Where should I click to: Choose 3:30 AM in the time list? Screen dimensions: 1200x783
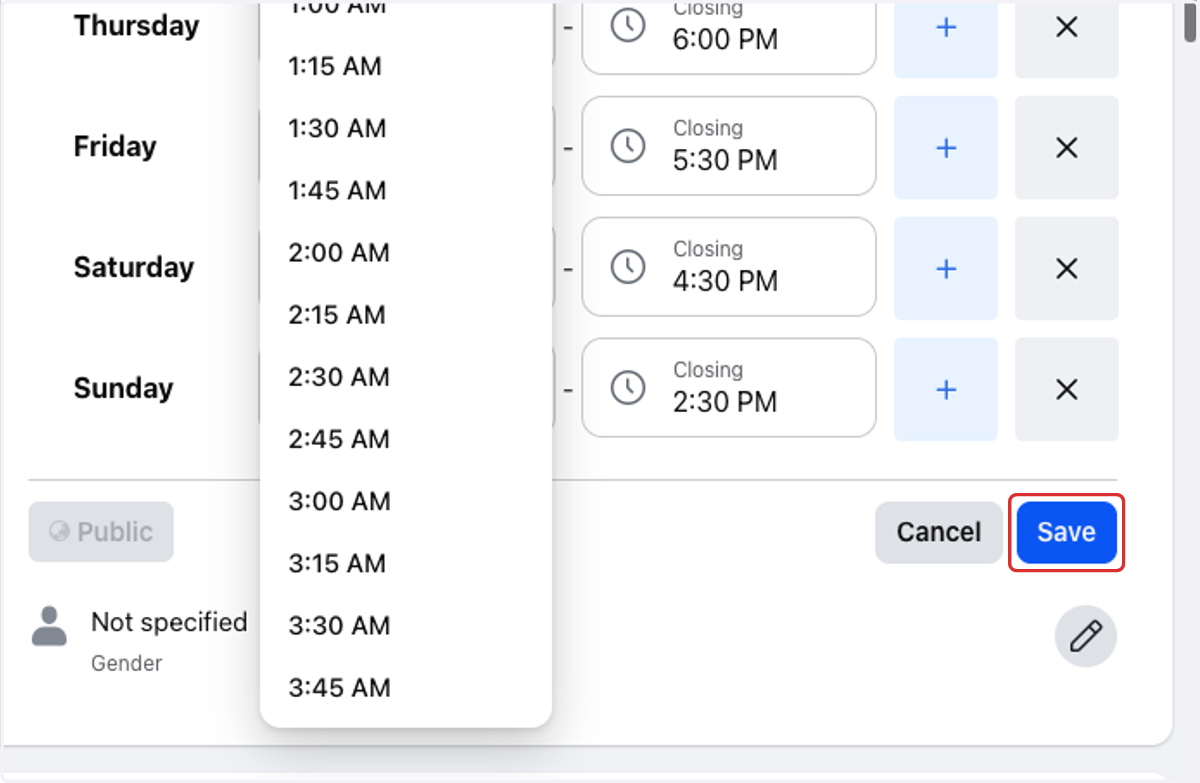point(406,626)
